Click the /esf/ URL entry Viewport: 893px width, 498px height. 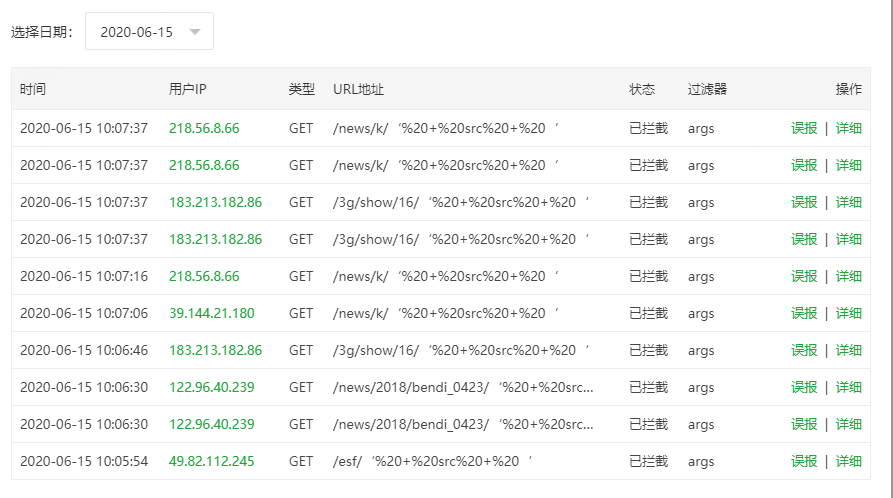(x=432, y=462)
